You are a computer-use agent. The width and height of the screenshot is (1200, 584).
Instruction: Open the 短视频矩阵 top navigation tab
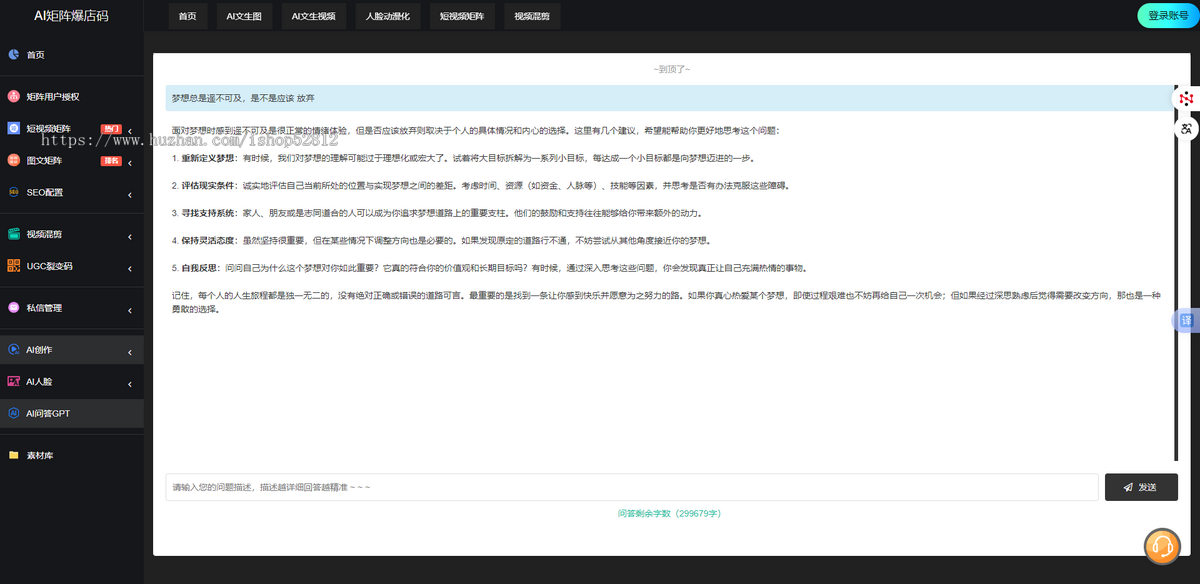pos(461,16)
